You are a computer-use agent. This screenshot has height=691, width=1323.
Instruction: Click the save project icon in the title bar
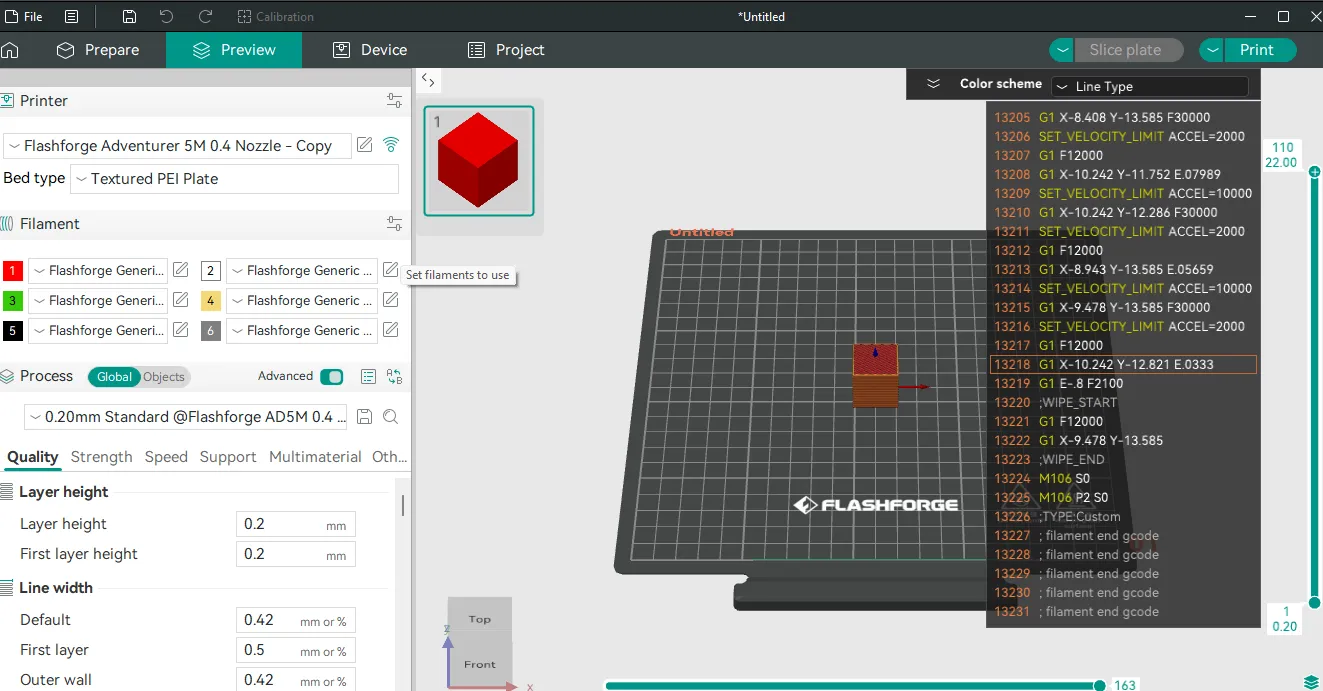[129, 16]
